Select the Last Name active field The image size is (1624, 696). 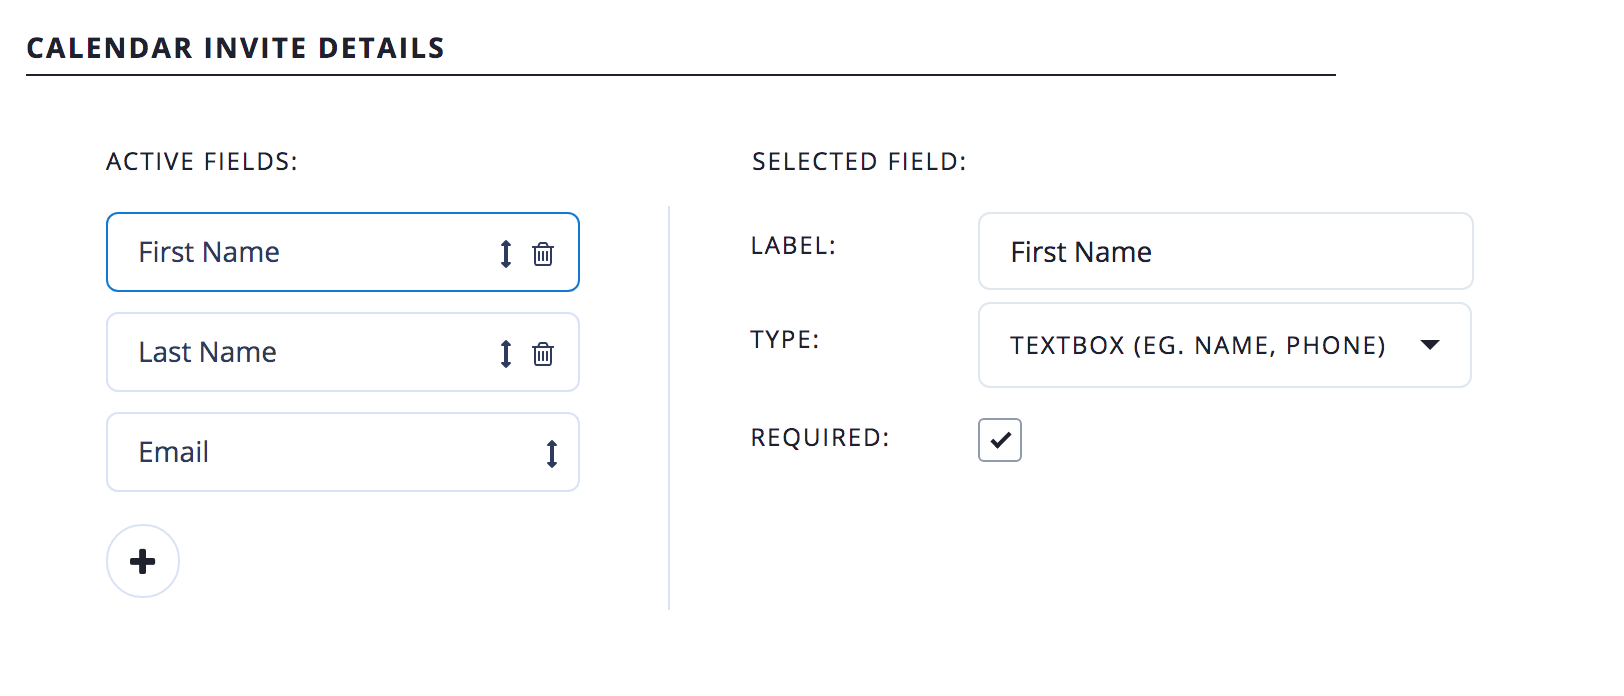(x=300, y=352)
